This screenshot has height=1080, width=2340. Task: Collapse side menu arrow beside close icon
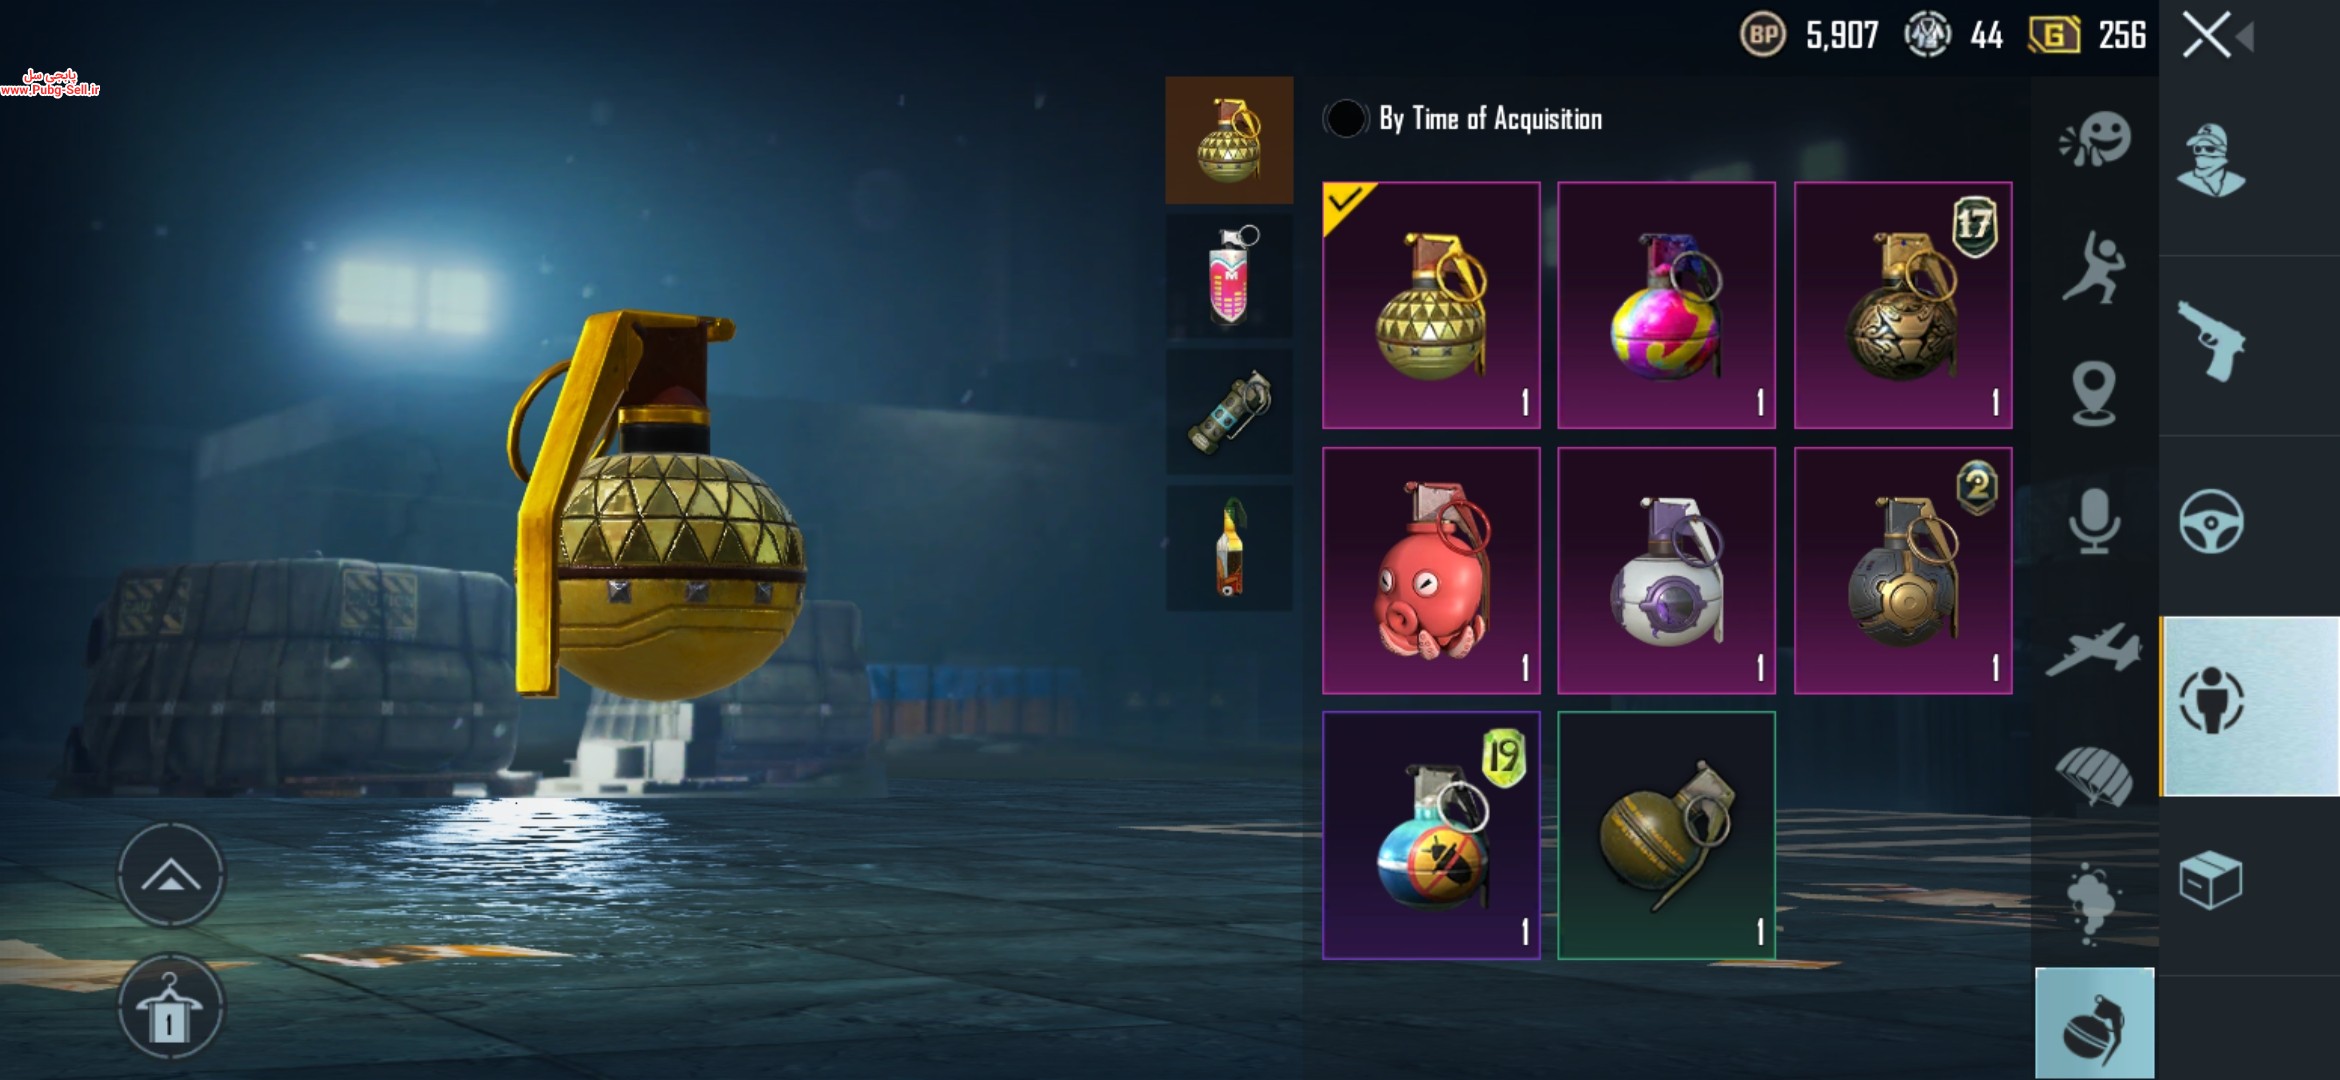(2245, 38)
